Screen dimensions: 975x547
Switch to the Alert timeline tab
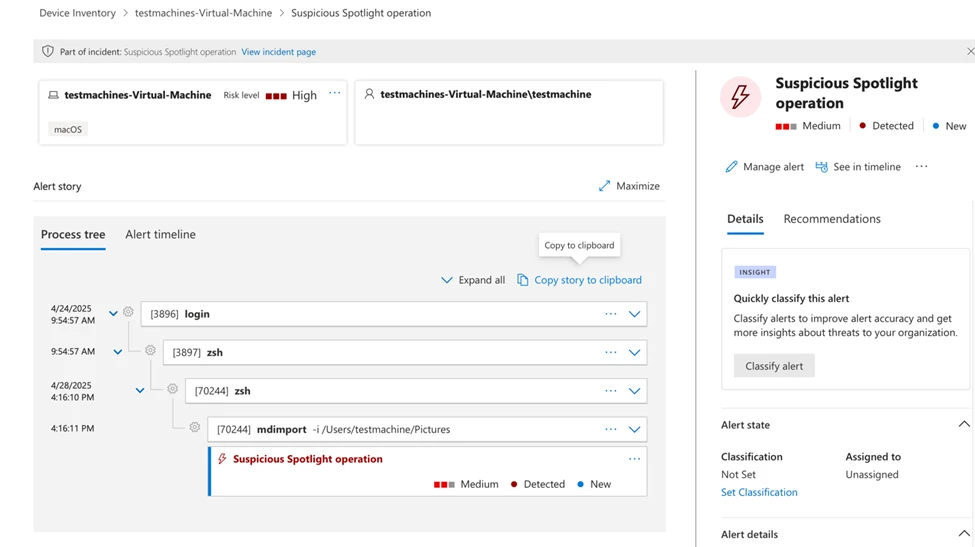tap(160, 234)
